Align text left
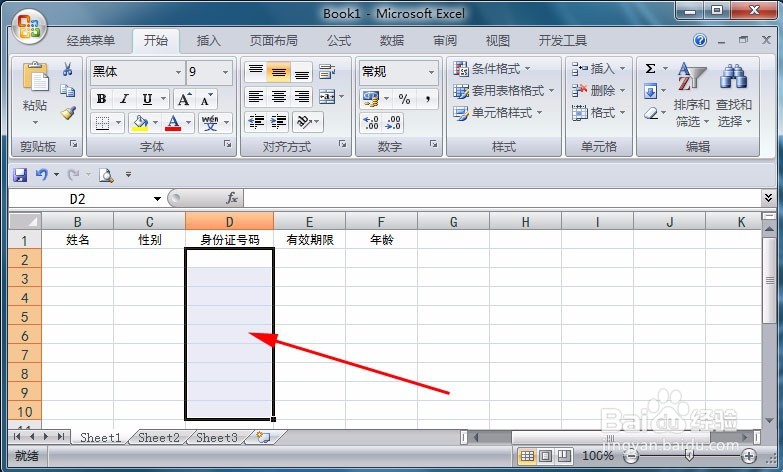 click(x=256, y=96)
